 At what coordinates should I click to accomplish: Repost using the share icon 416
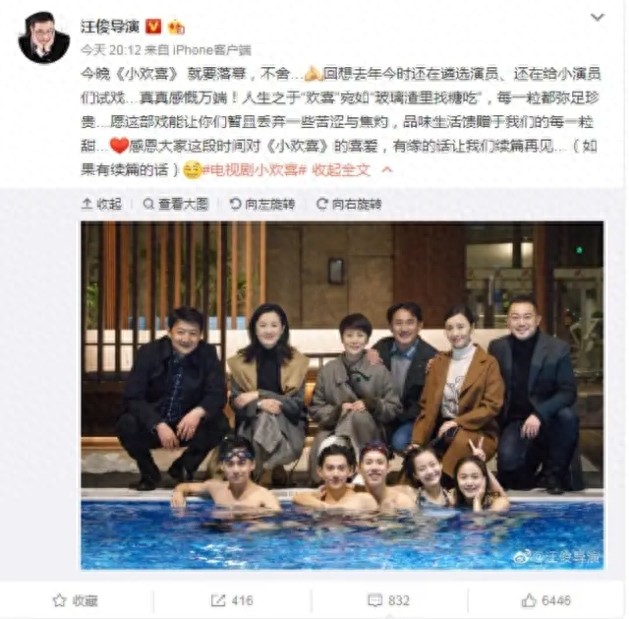click(232, 601)
